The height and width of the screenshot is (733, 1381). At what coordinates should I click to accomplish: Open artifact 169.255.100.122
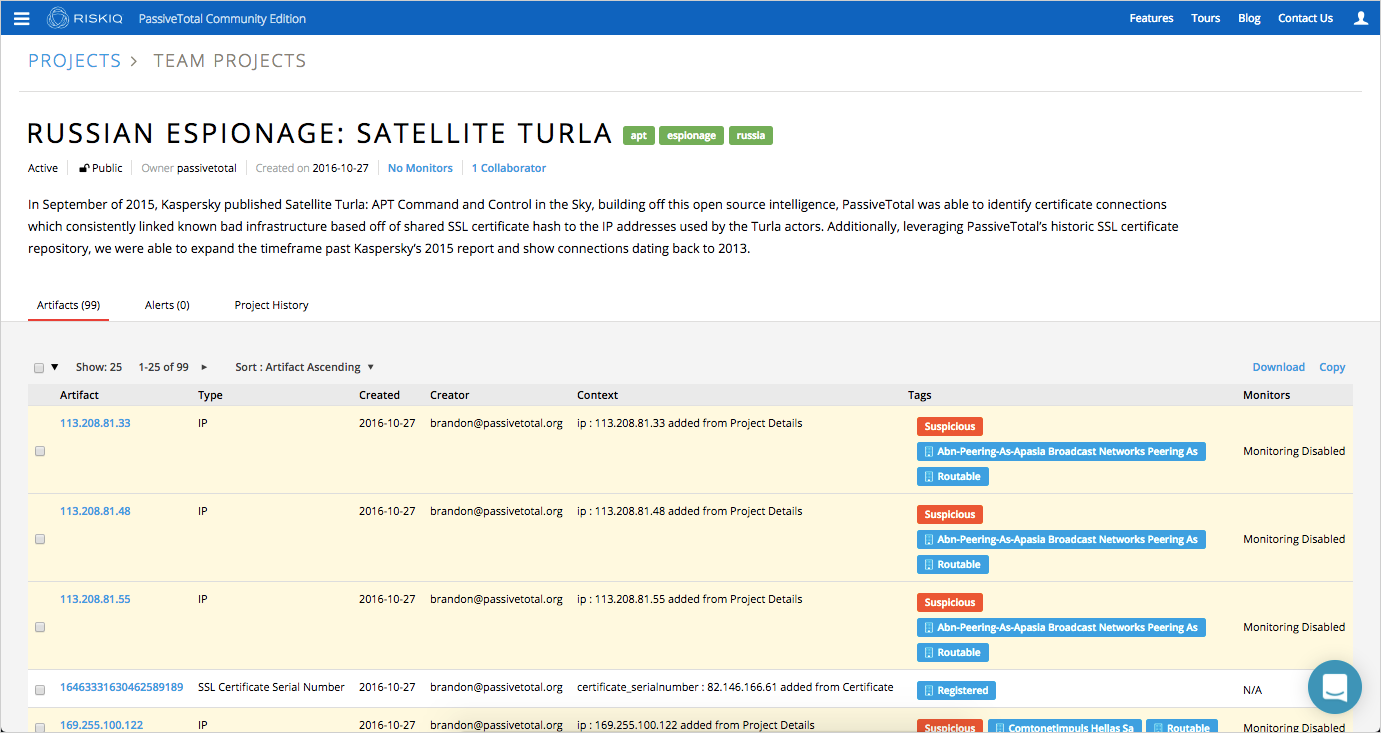pyautogui.click(x=101, y=725)
